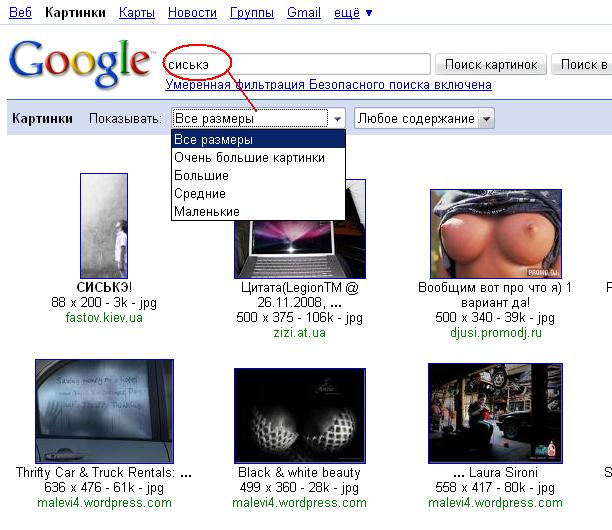Choose Все размеры in the size list
Image resolution: width=612 pixels, height=530 pixels.
[258, 139]
